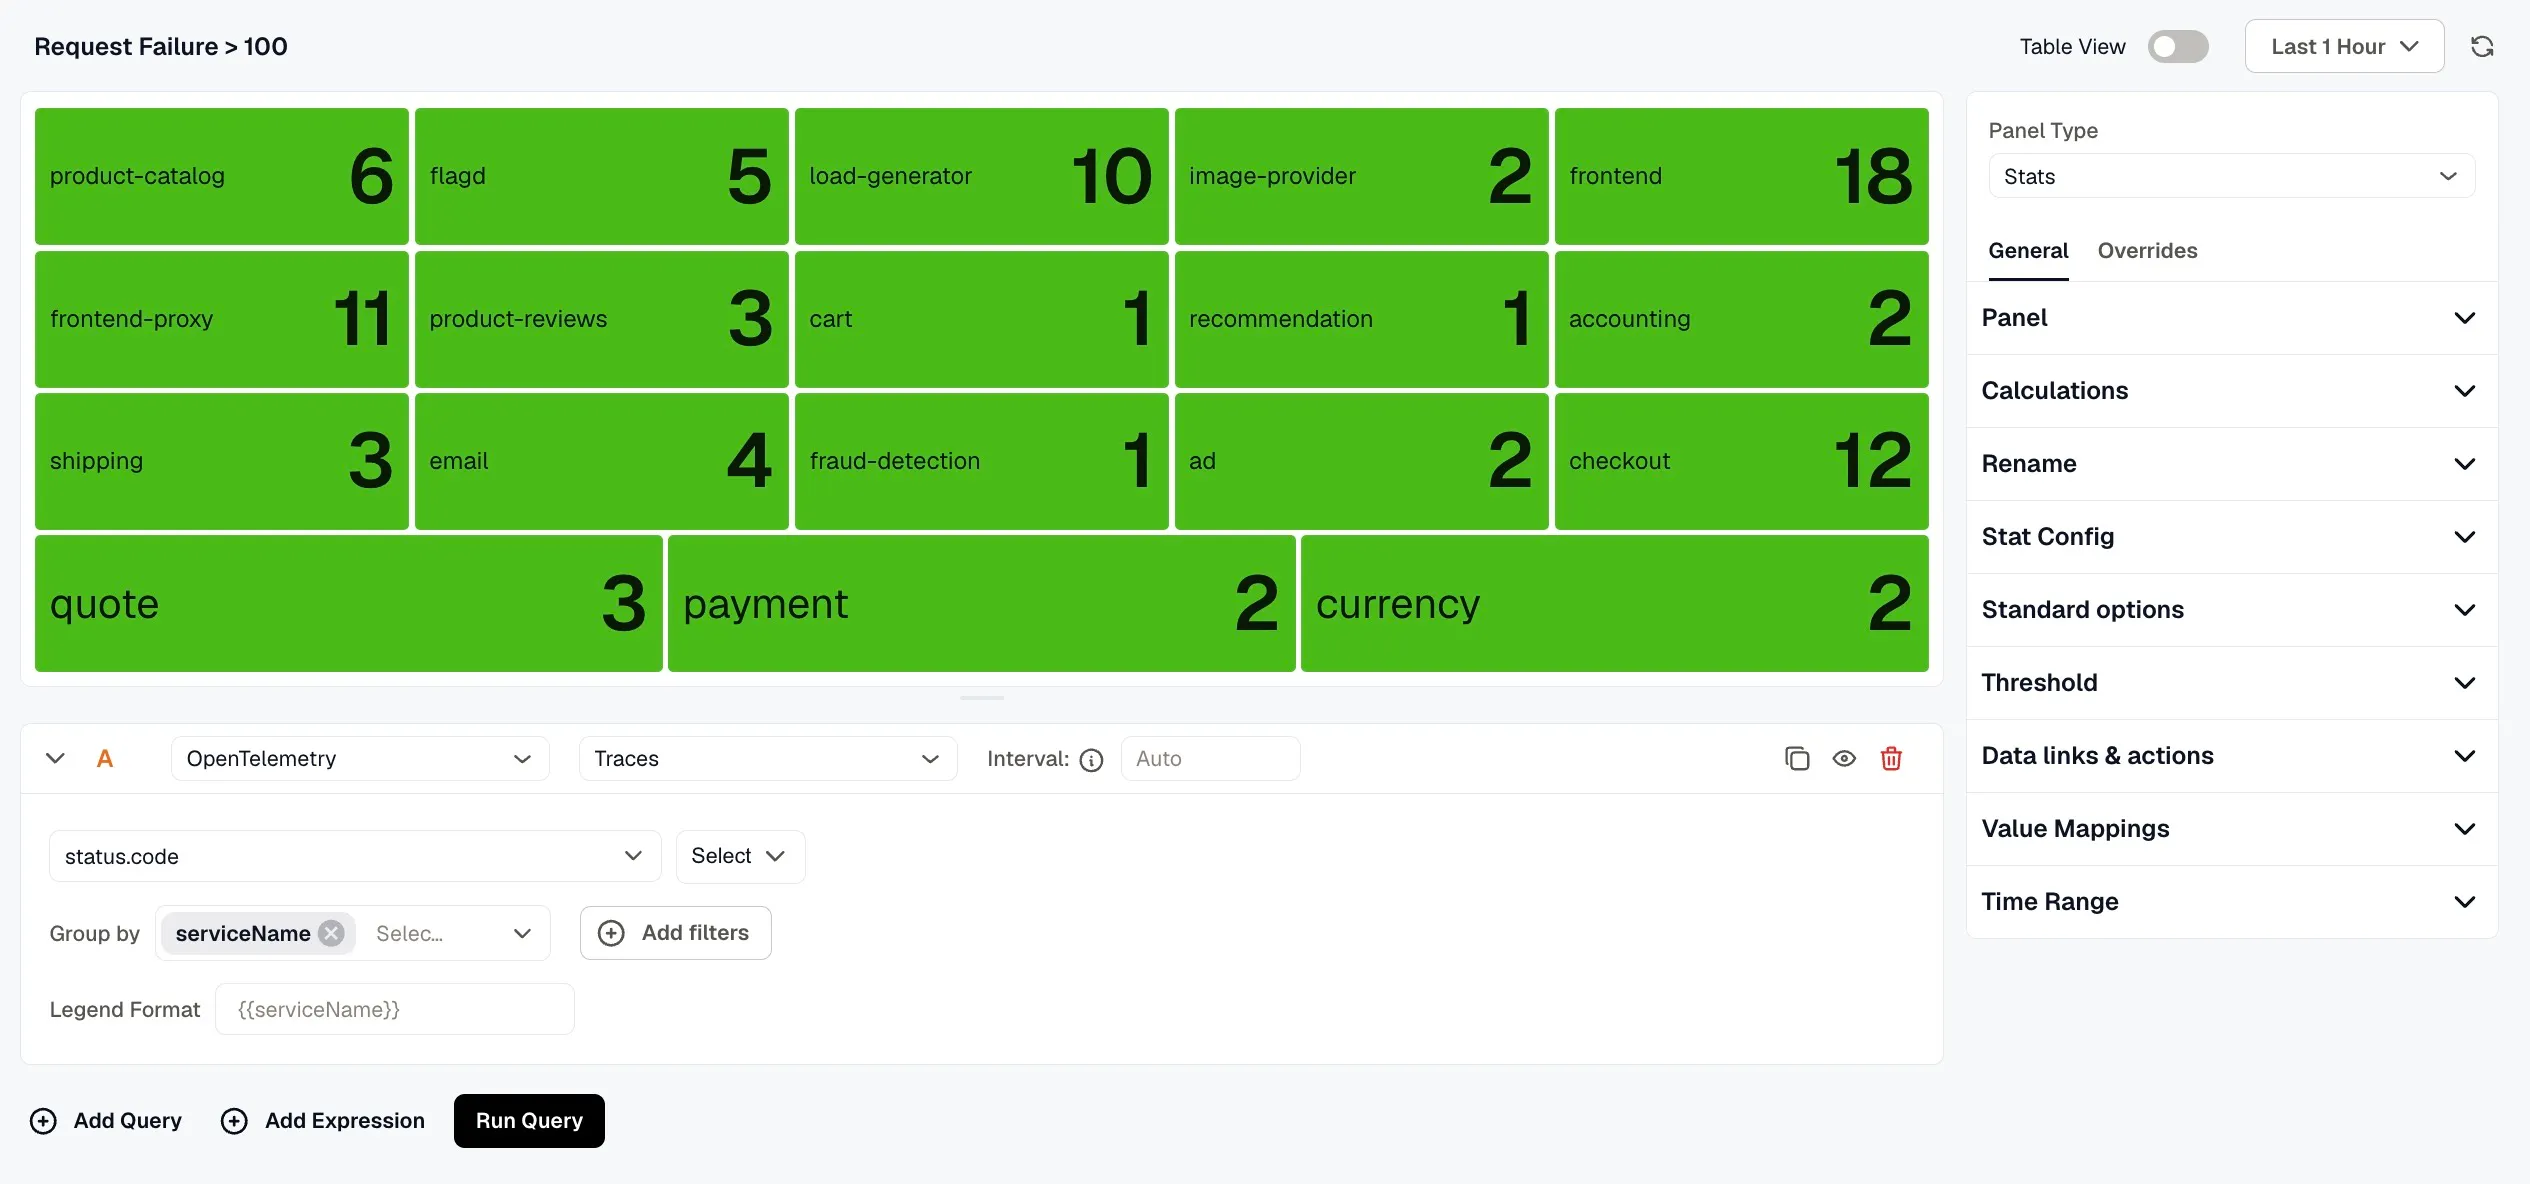Expand the Threshold section
This screenshot has width=2530, height=1184.
(2231, 683)
